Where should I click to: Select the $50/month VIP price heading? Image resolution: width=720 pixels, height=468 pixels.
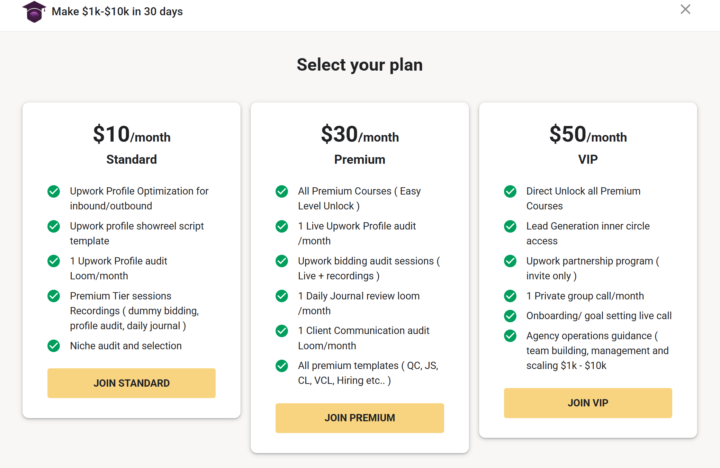click(x=588, y=135)
